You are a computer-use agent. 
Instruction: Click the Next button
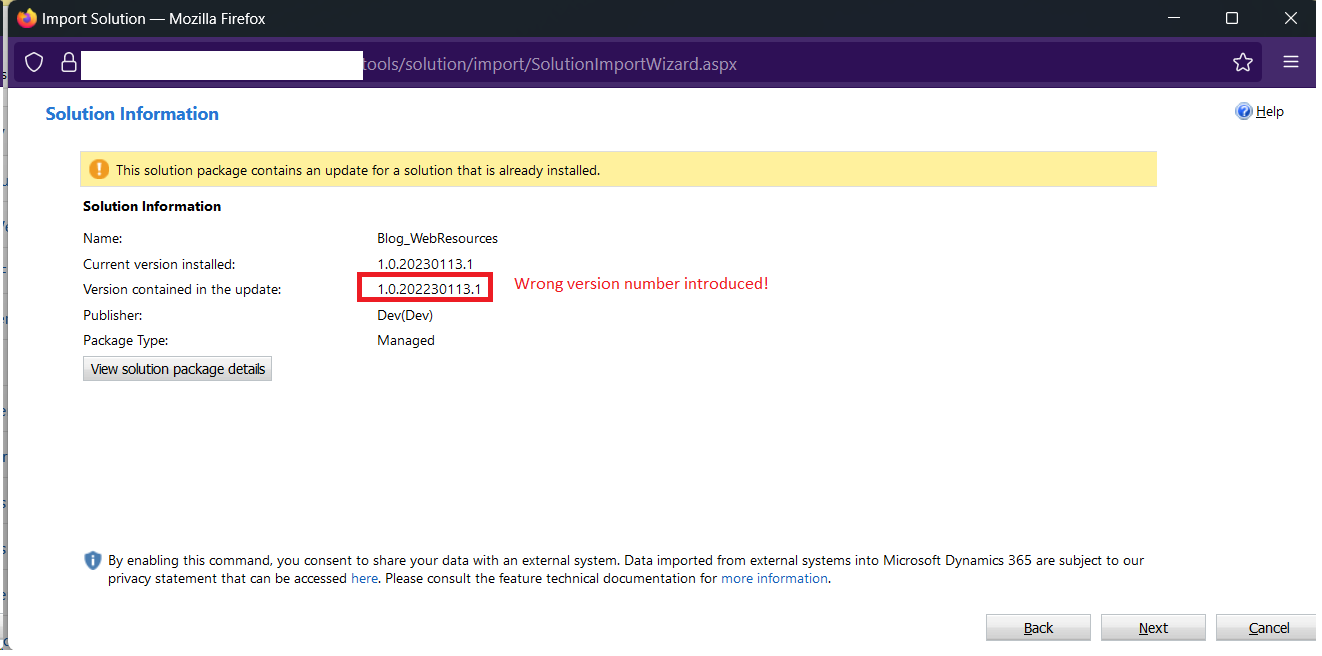coord(1153,628)
